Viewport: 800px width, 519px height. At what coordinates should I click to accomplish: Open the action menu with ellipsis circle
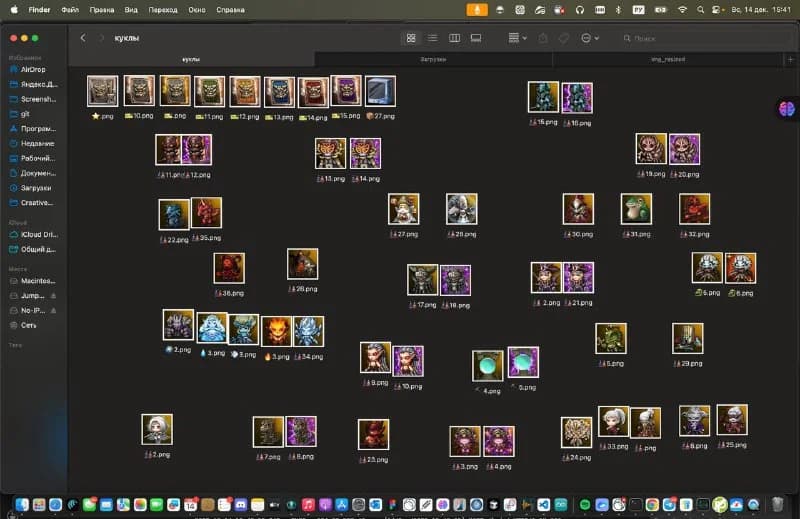(x=589, y=38)
